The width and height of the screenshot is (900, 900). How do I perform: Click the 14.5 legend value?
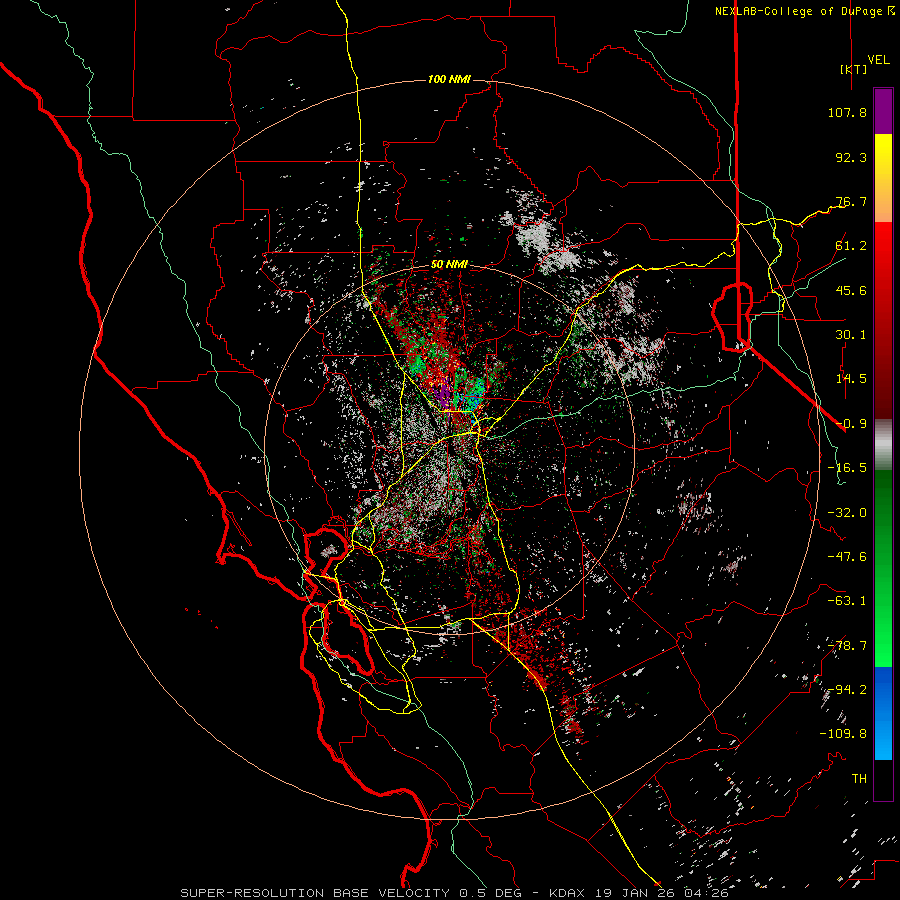coord(851,379)
